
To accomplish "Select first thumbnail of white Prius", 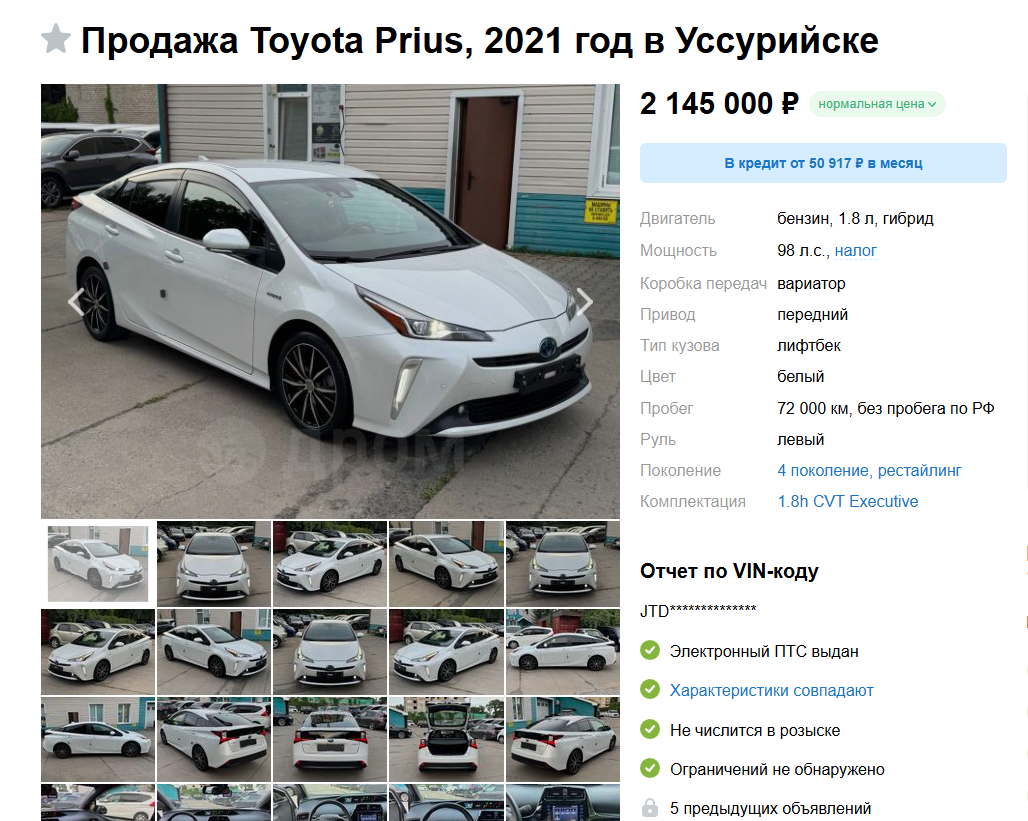I will point(98,564).
